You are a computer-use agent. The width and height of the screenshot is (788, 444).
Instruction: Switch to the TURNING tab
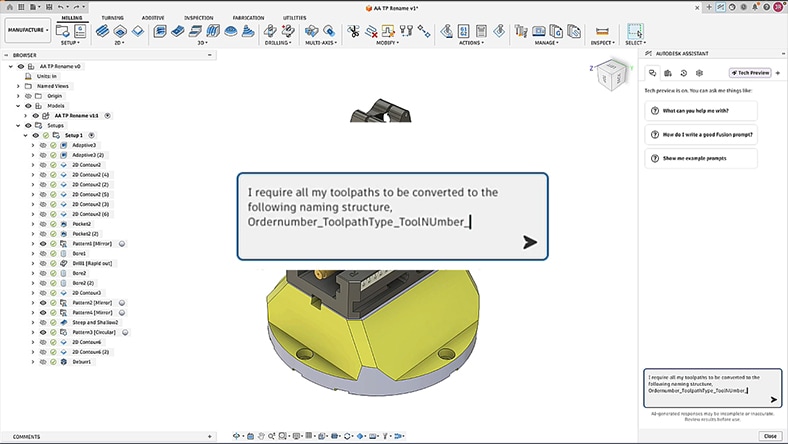click(x=113, y=18)
